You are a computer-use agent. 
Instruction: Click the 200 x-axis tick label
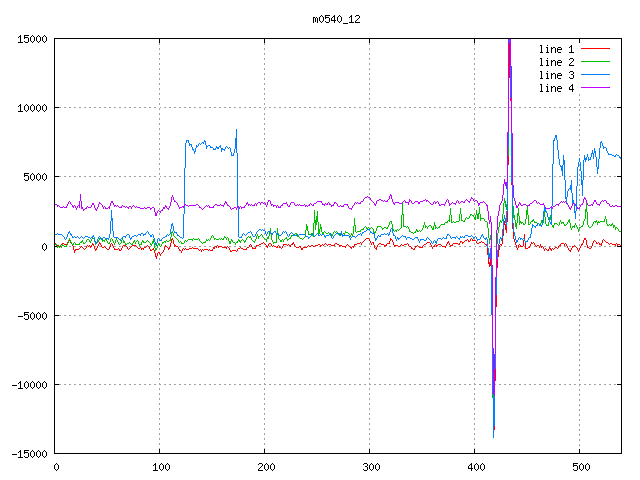pos(265,466)
